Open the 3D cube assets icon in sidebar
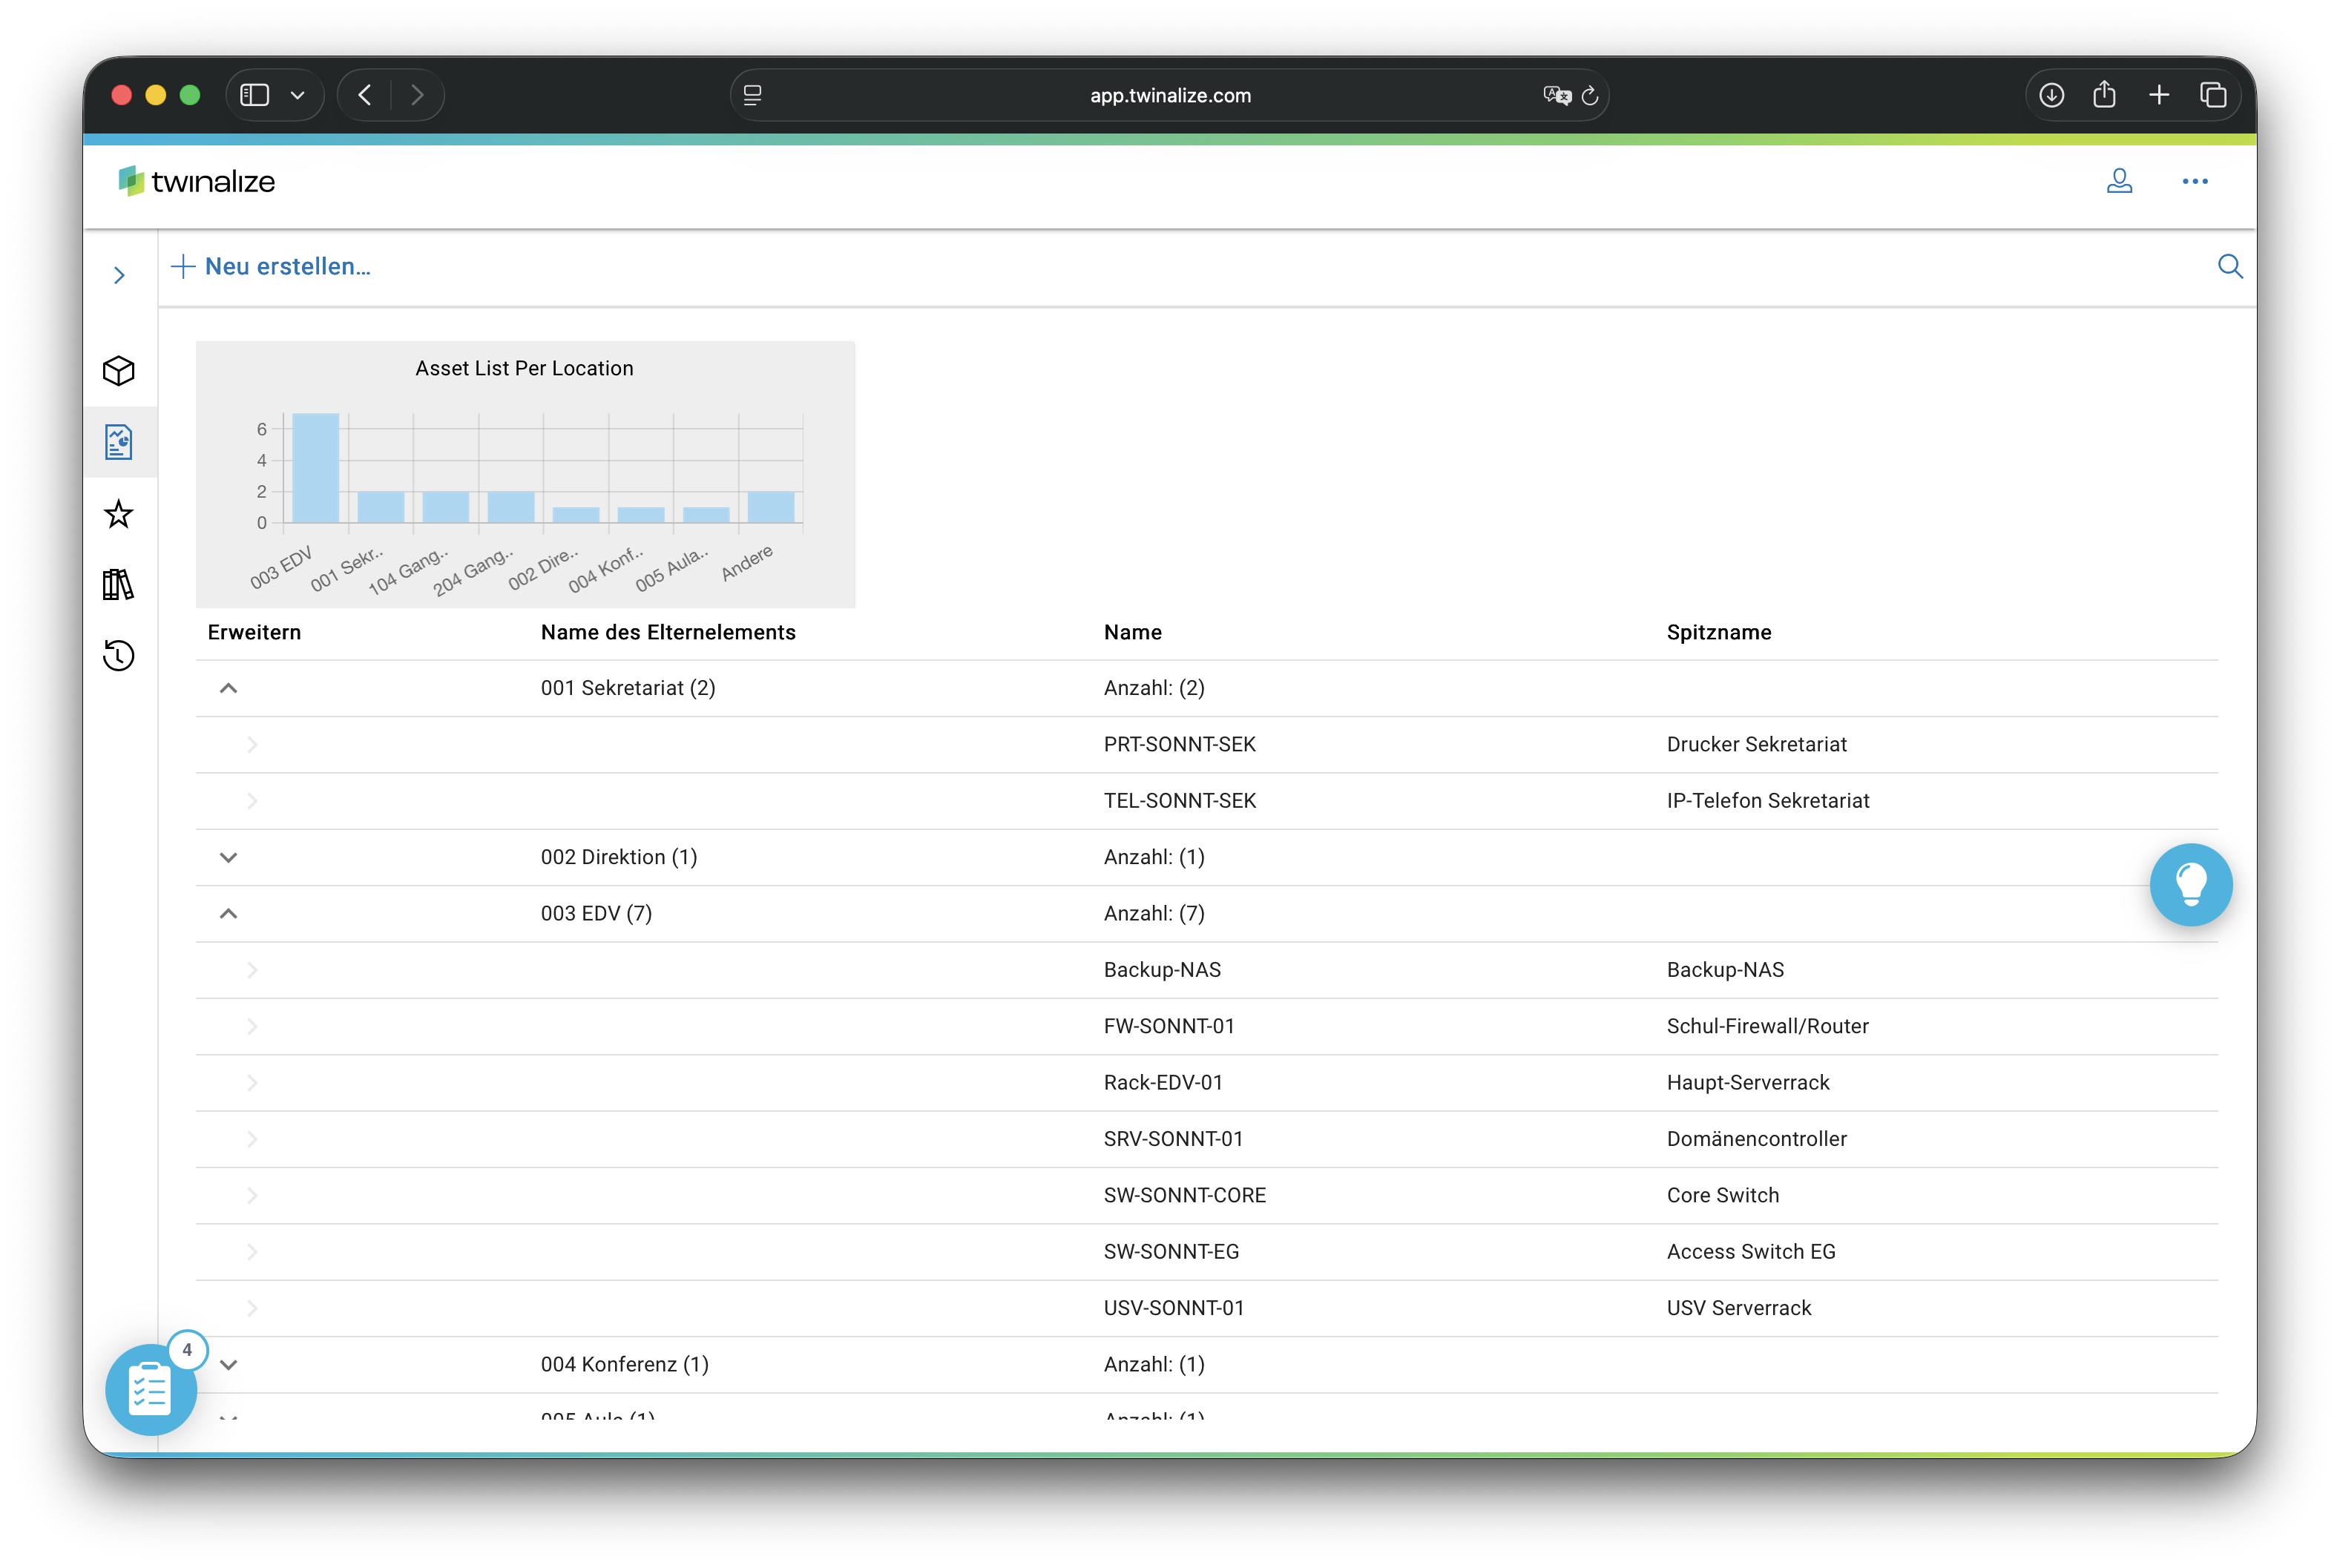Viewport: 2340px width, 1568px height. (118, 371)
